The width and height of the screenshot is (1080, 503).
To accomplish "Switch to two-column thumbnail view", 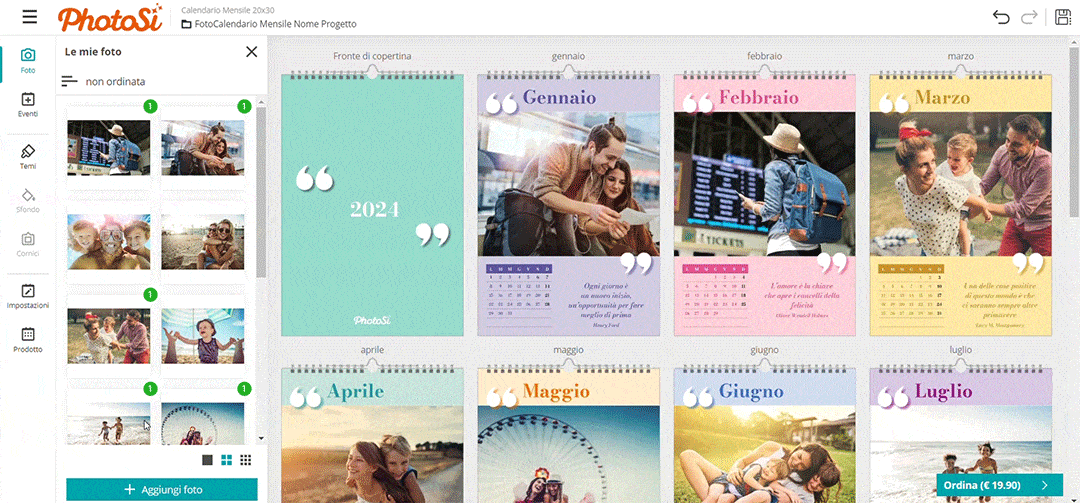I will coord(226,460).
